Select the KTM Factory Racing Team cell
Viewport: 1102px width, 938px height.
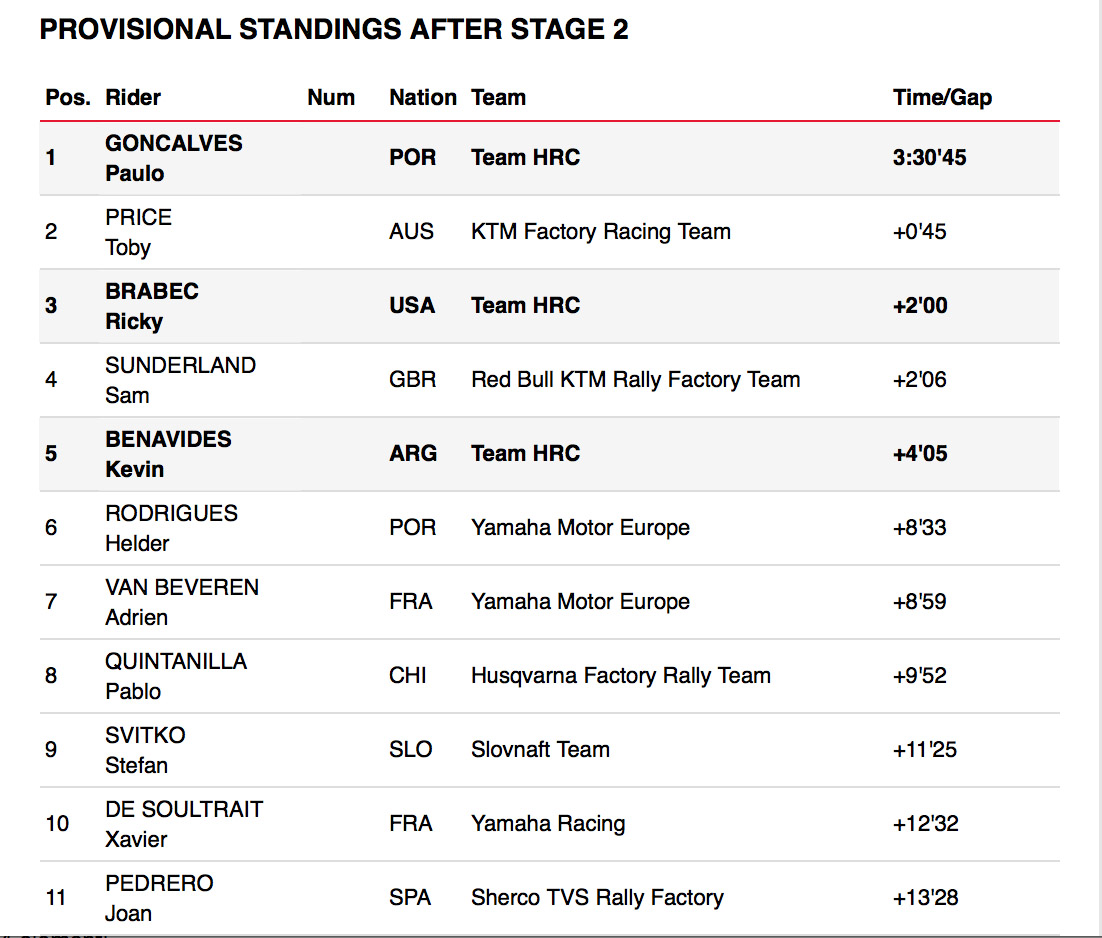tap(600, 232)
